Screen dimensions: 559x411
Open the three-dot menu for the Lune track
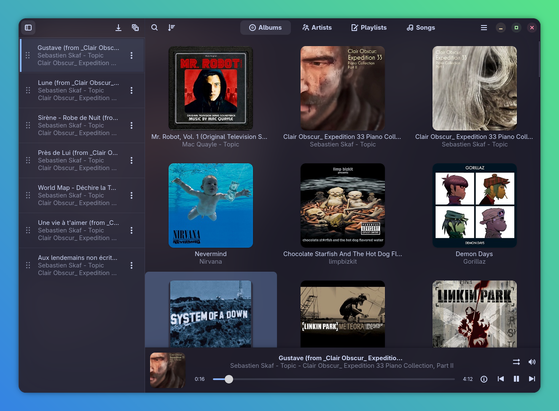point(132,90)
